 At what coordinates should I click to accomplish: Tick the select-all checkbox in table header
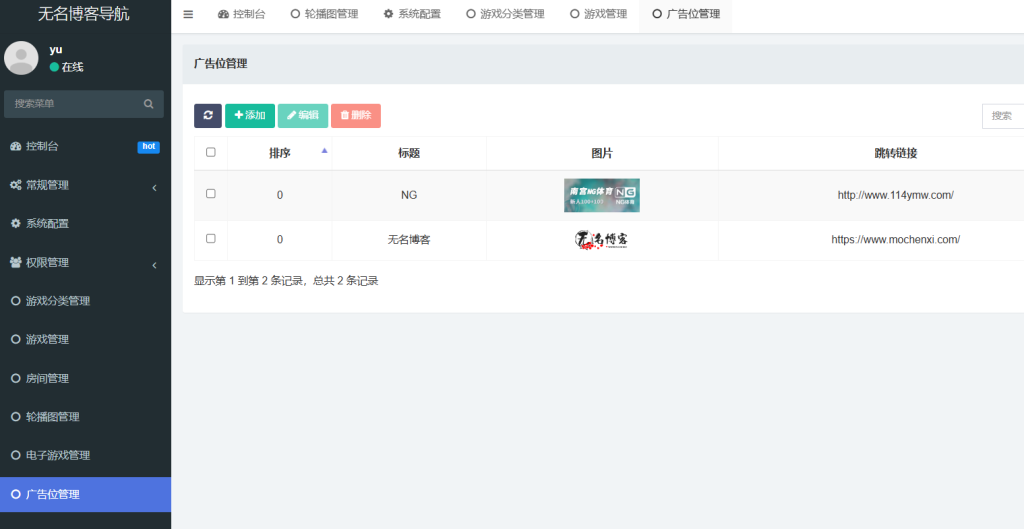[210, 152]
